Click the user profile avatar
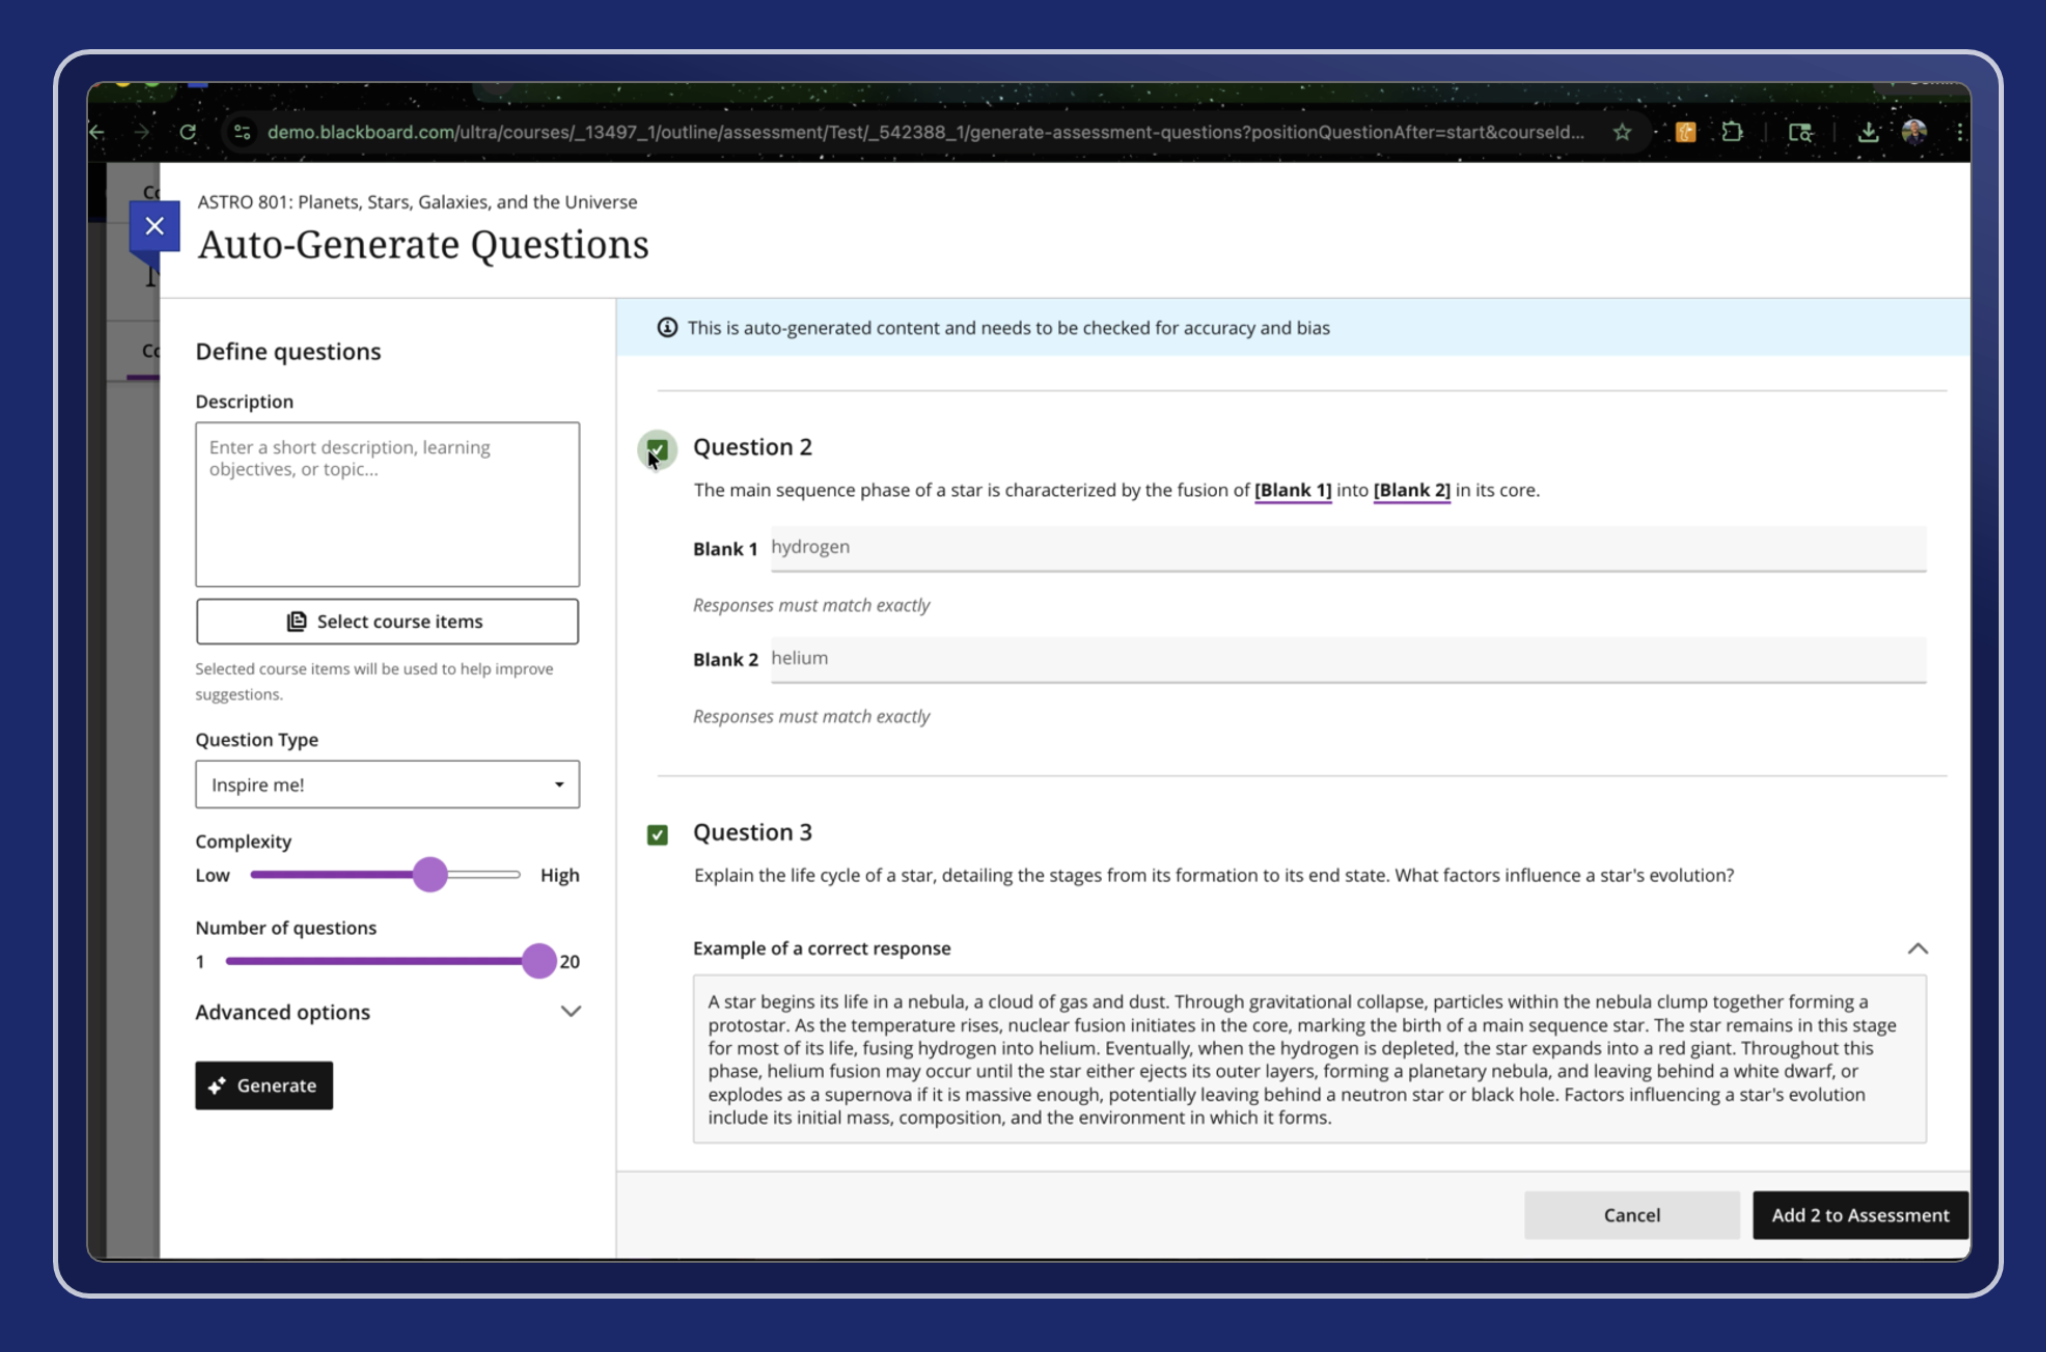The width and height of the screenshot is (2046, 1352). [1914, 132]
